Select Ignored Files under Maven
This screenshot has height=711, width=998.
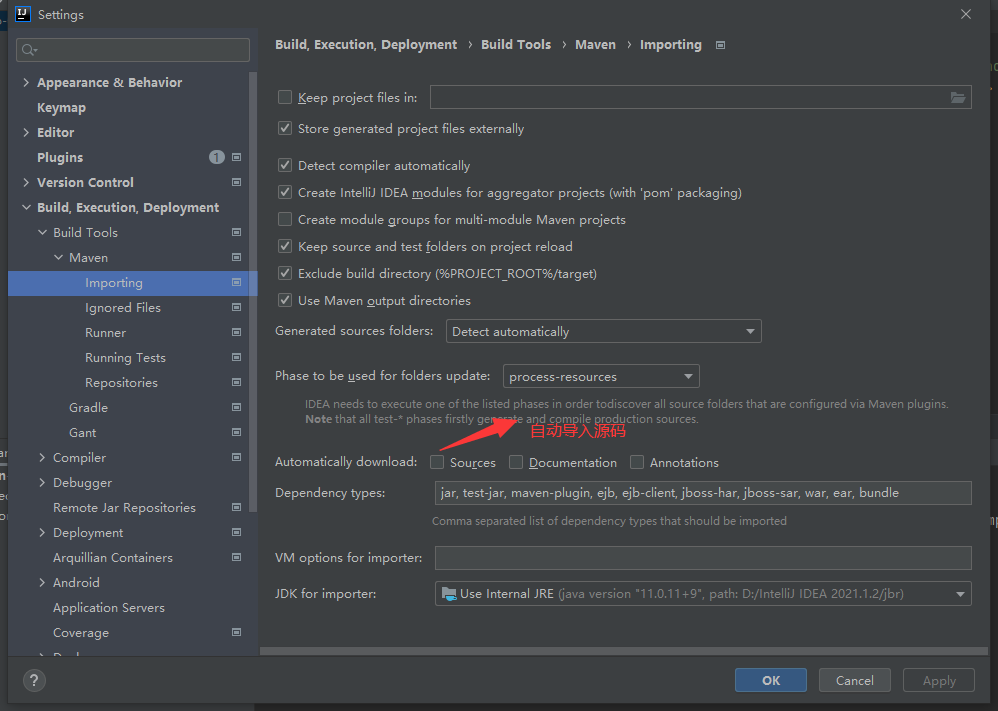[x=123, y=307]
